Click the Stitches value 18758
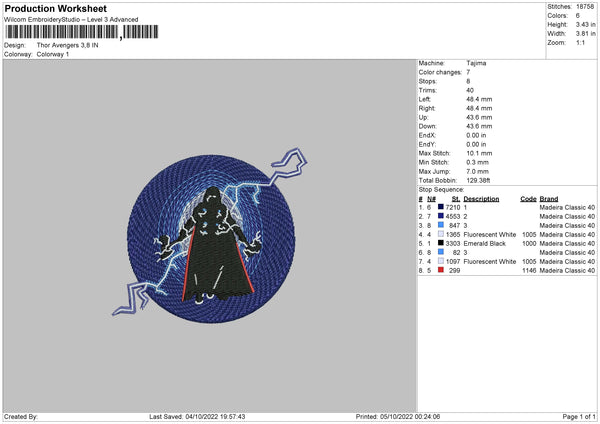The width and height of the screenshot is (600, 424). click(585, 7)
